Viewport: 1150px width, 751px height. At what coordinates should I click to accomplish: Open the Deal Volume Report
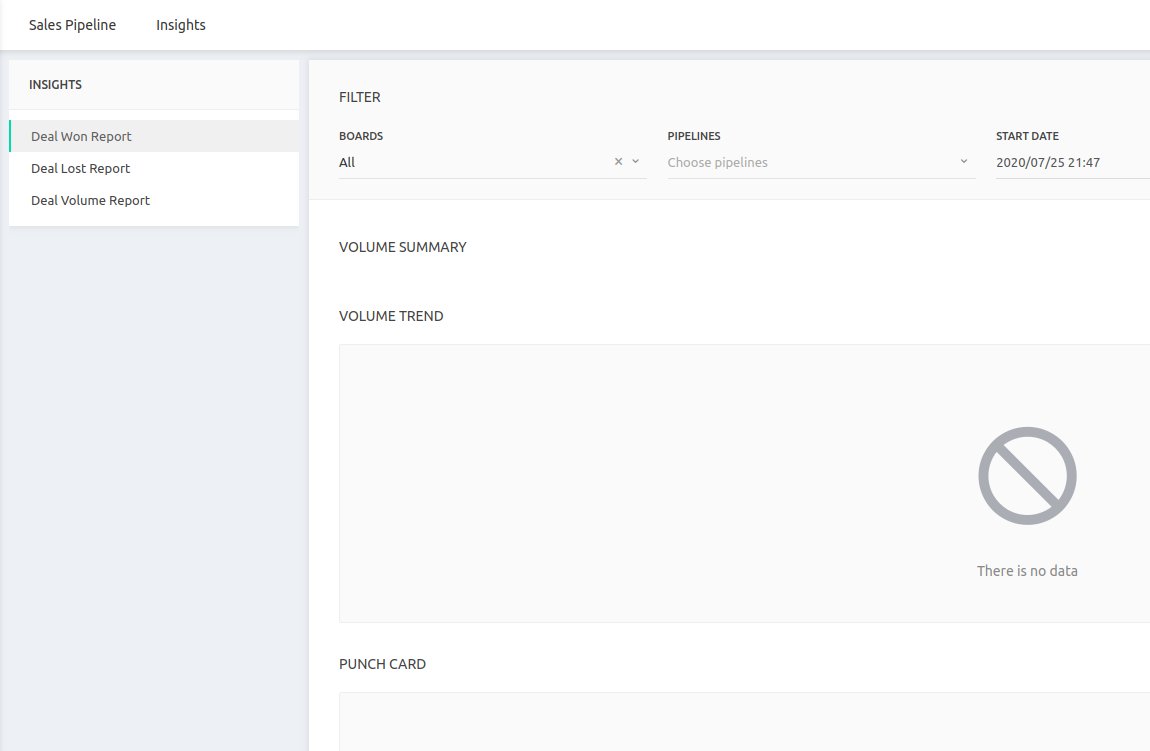[x=90, y=200]
